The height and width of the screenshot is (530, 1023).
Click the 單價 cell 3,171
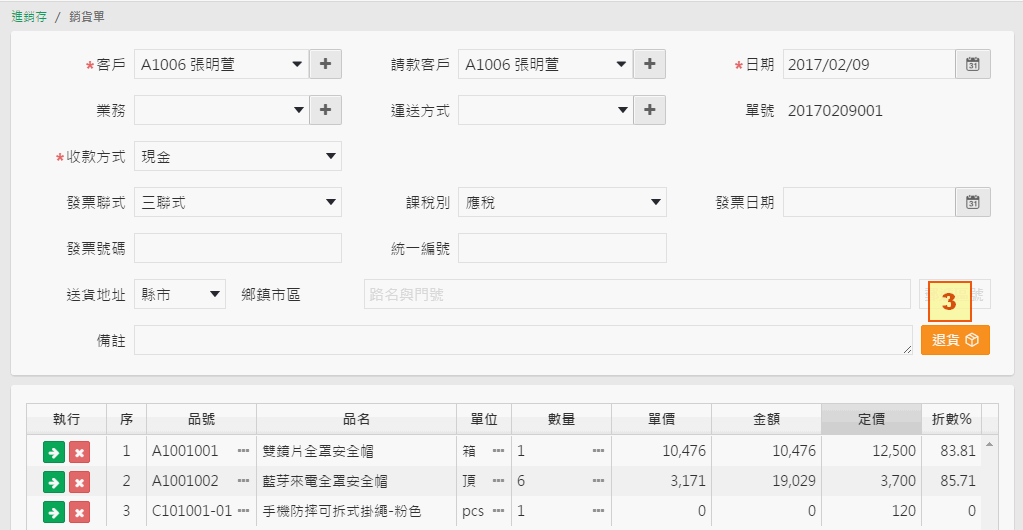[x=662, y=482]
